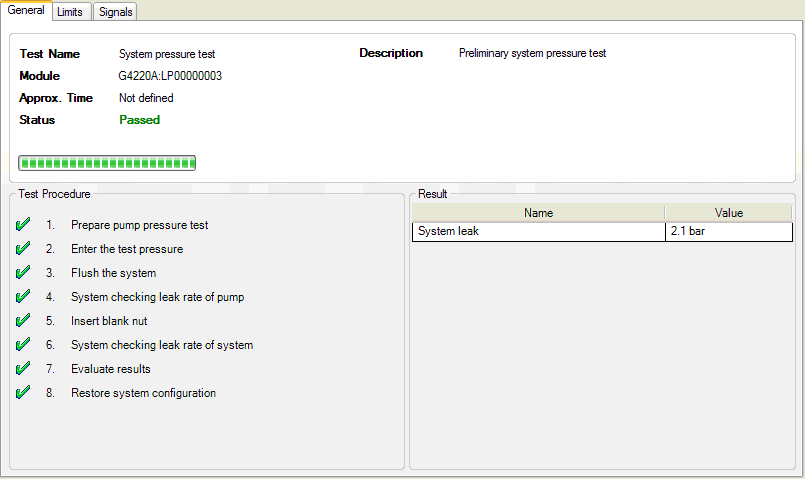This screenshot has width=805, height=479.
Task: Click the checkmark icon for Enter the test pressure
Action: [24, 249]
